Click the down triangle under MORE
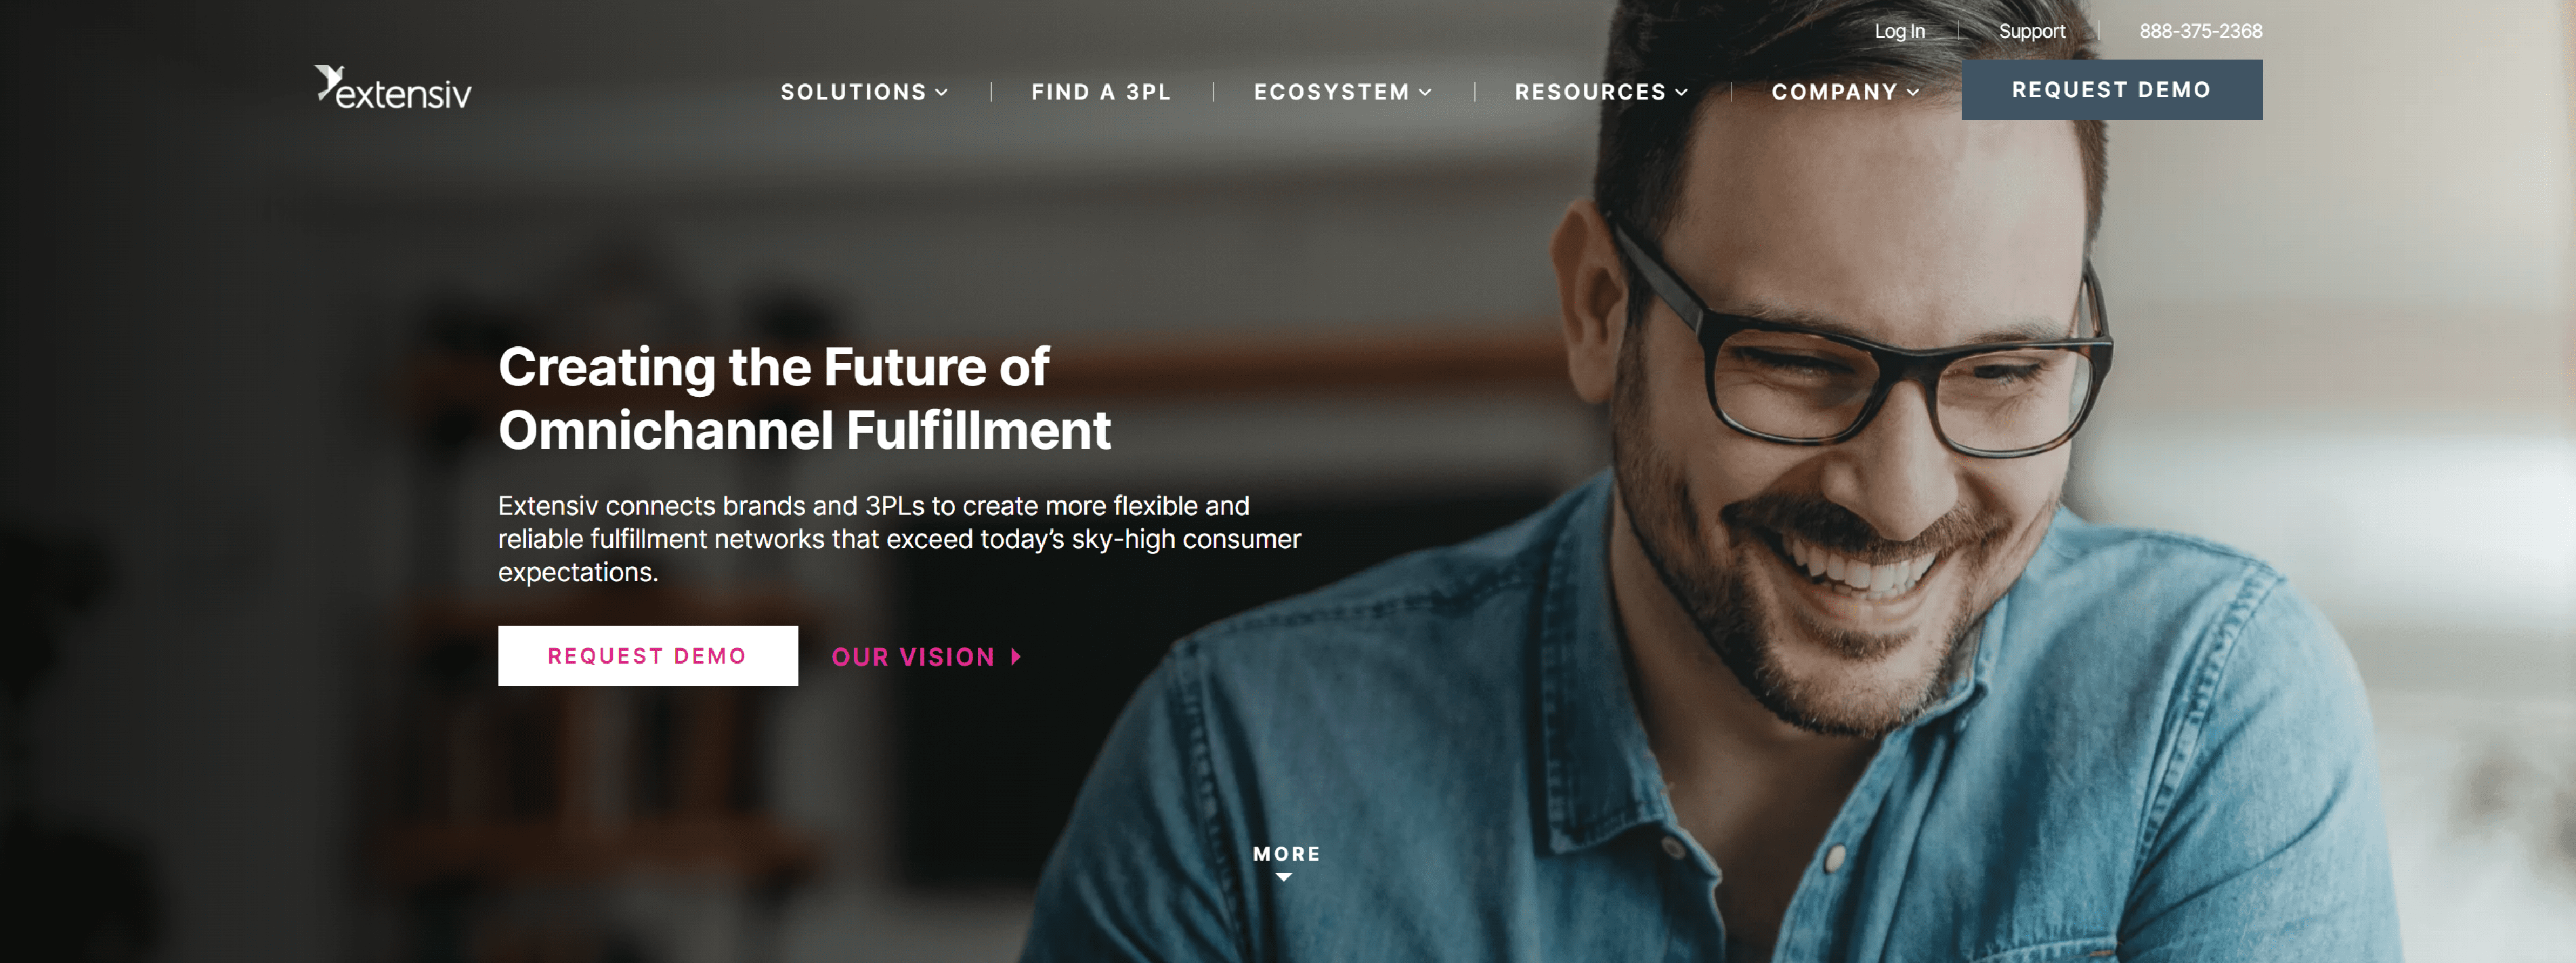 [x=1285, y=877]
